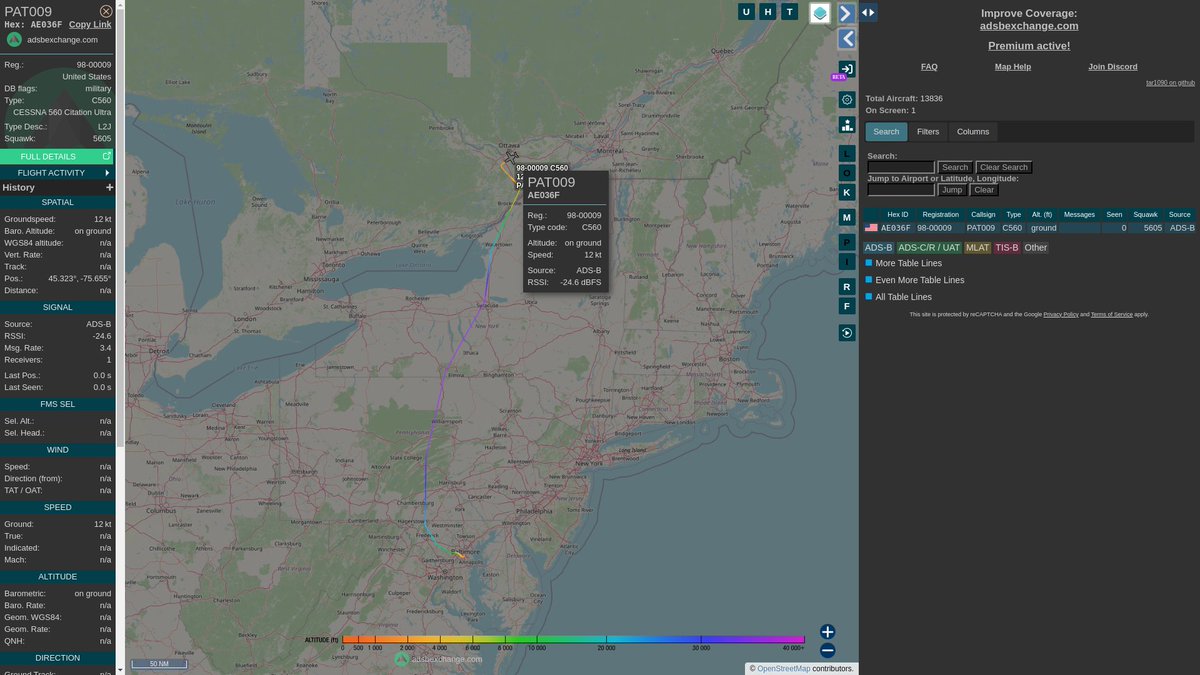Sort table by Hex ID column
The image size is (1200, 675).
coord(898,214)
